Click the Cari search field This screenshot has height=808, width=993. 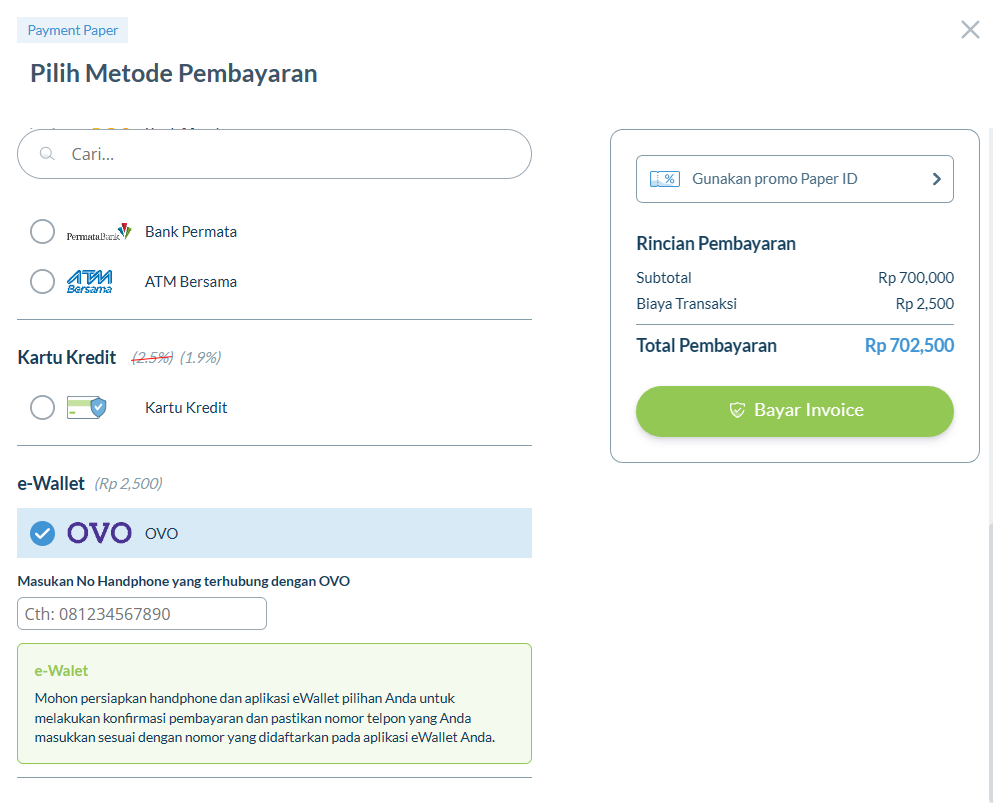pos(274,154)
